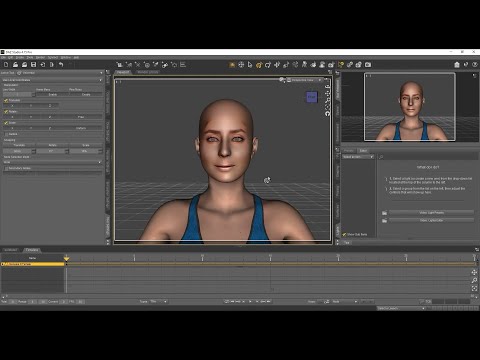Open the Select a Light dropdown

(x=358, y=157)
